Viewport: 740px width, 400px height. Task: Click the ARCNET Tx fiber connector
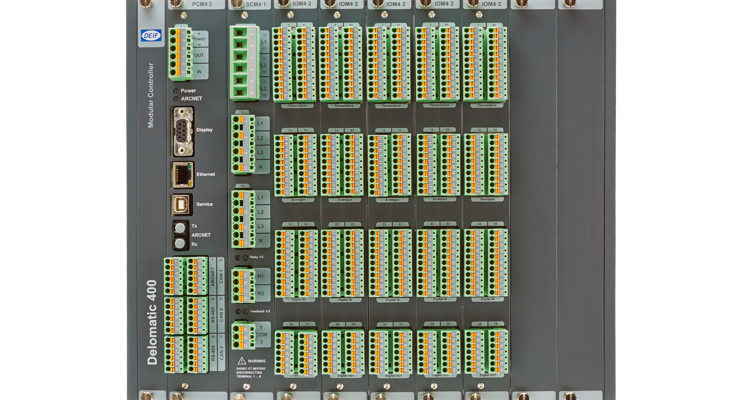(x=179, y=228)
